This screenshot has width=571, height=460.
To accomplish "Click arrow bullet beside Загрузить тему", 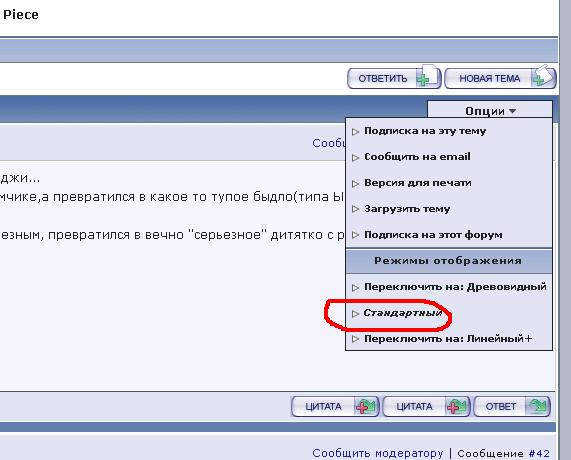I will click(x=355, y=209).
